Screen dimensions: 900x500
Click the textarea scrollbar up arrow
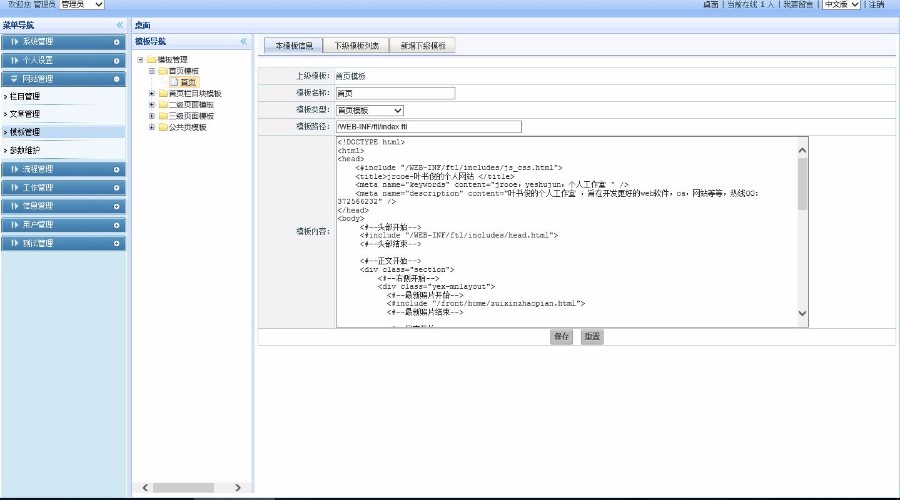pos(802,150)
